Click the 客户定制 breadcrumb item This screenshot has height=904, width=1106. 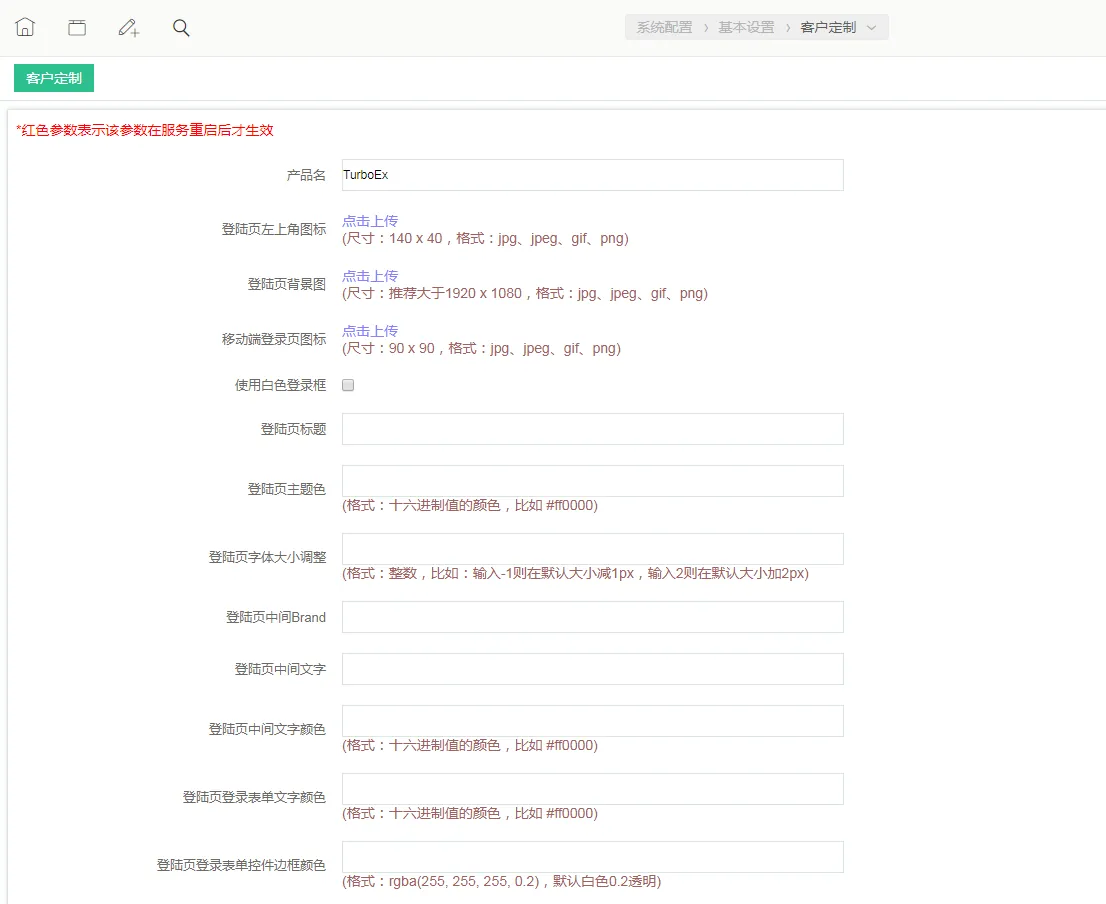pos(828,28)
